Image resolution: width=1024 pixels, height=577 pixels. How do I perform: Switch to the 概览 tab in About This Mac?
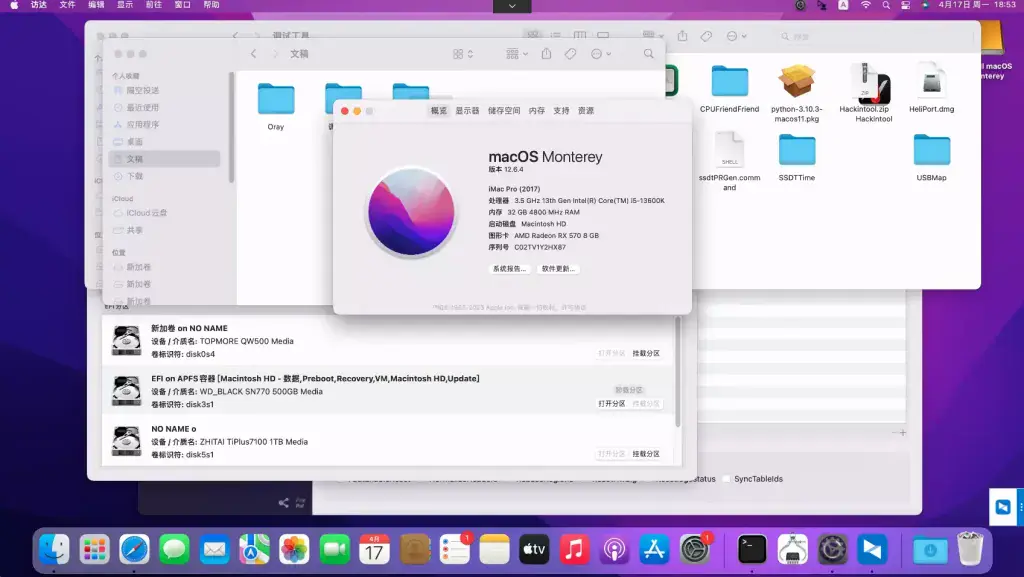[x=439, y=111]
